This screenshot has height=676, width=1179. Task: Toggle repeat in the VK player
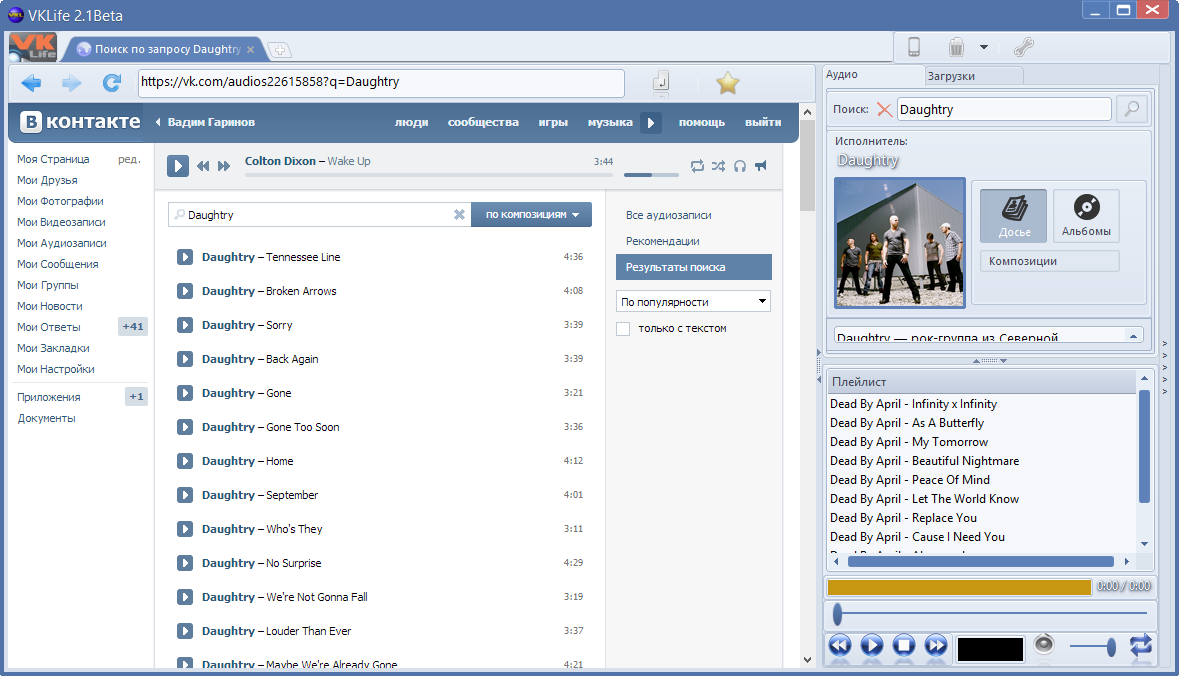697,165
